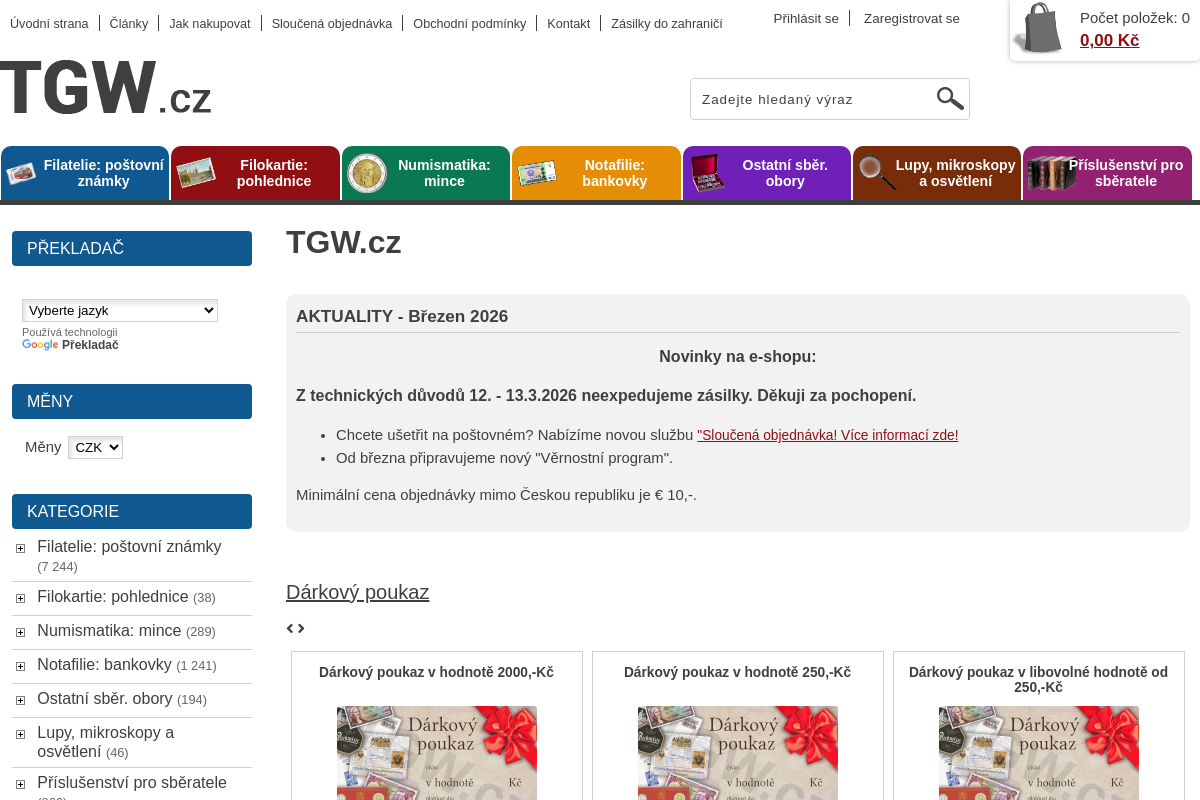
Task: Open the CZK currency selector
Action: click(95, 447)
